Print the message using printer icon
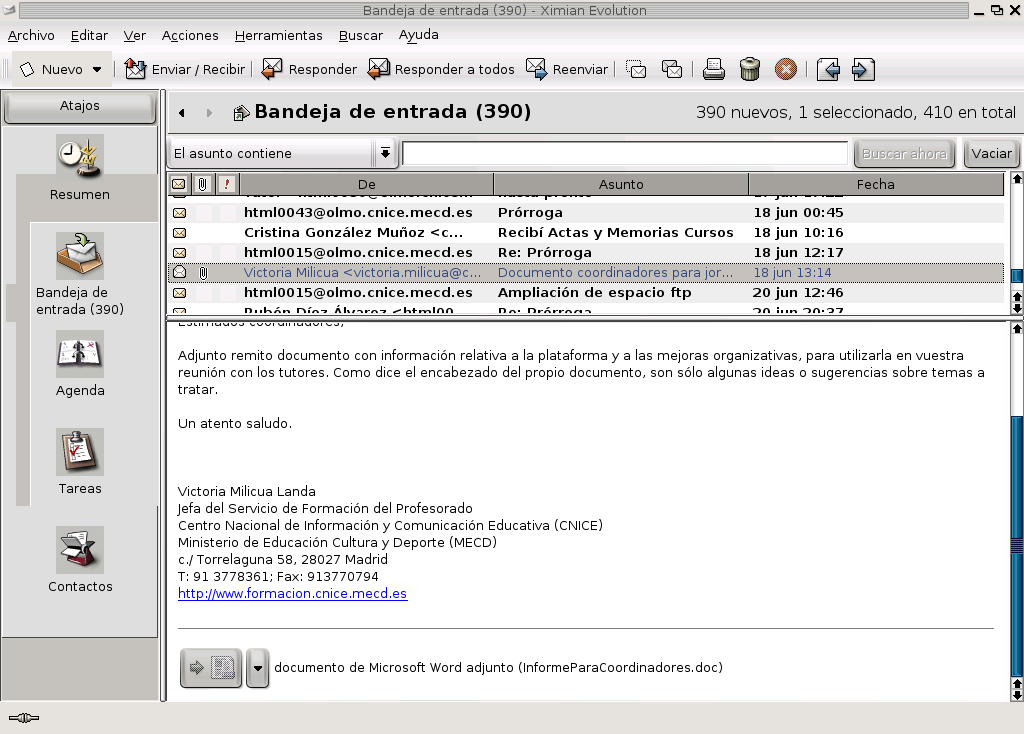This screenshot has height=734, width=1024. [x=713, y=69]
